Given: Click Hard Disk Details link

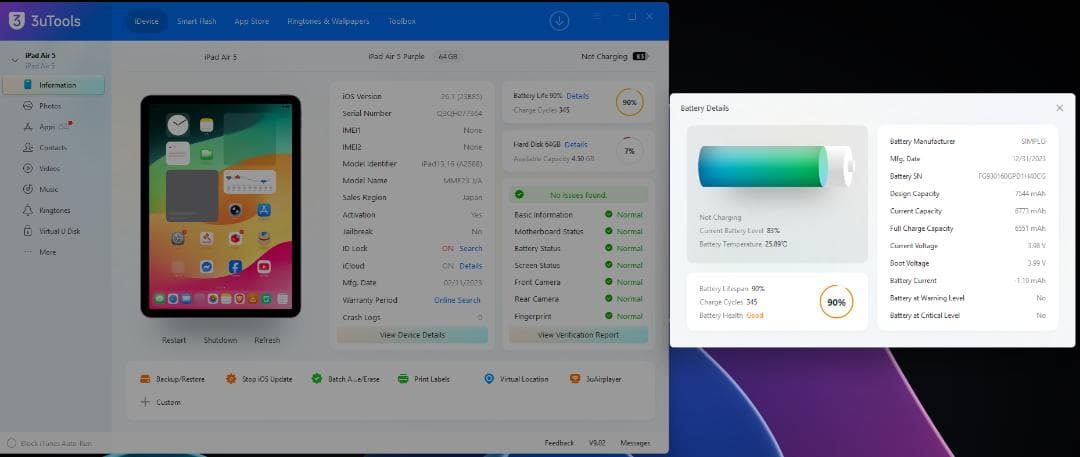Looking at the screenshot, I should click(576, 145).
